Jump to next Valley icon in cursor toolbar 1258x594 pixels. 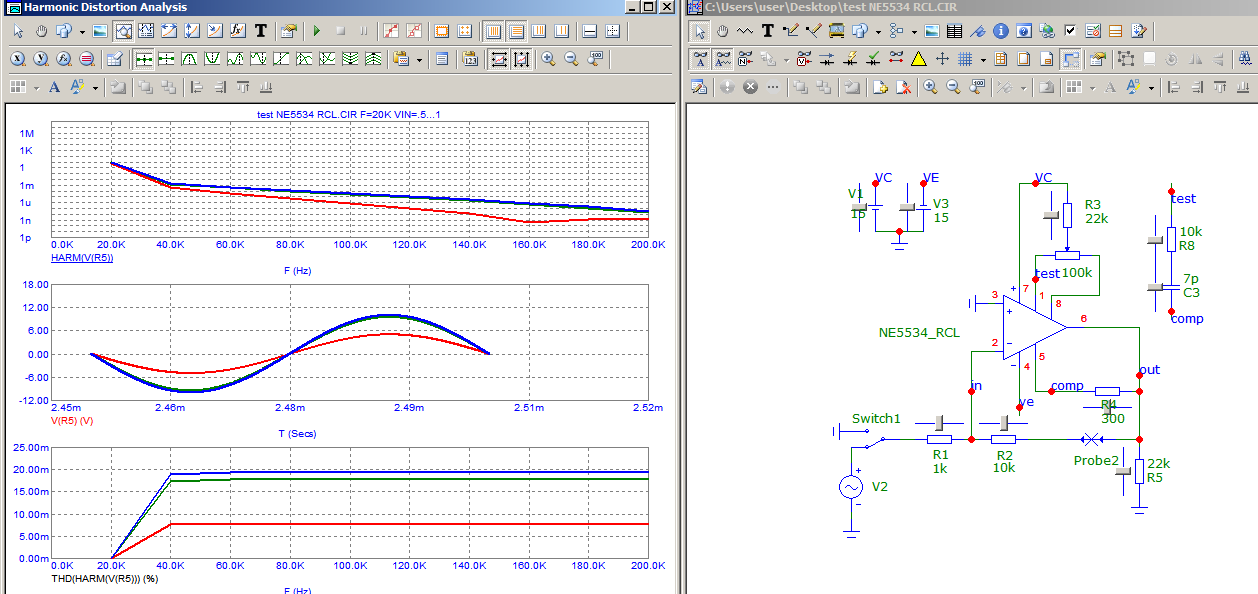[212, 59]
